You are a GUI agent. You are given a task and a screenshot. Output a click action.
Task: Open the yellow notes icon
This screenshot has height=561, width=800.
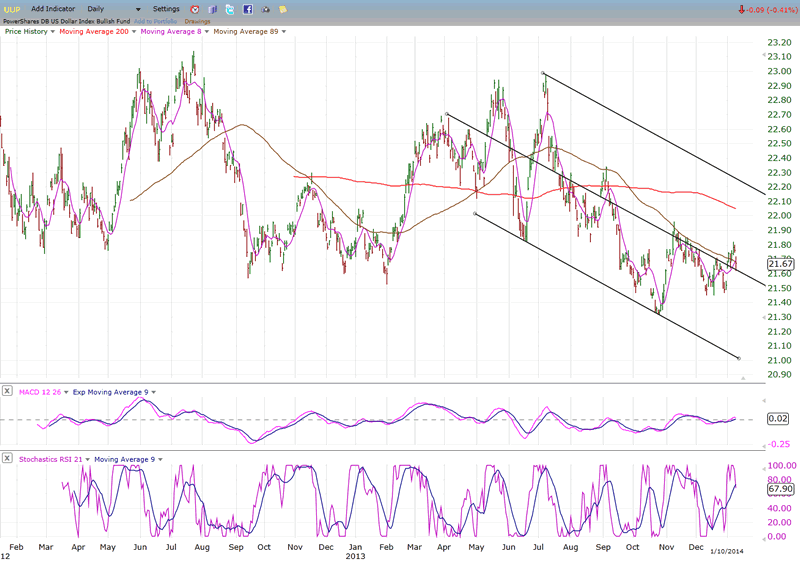pyautogui.click(x=283, y=9)
